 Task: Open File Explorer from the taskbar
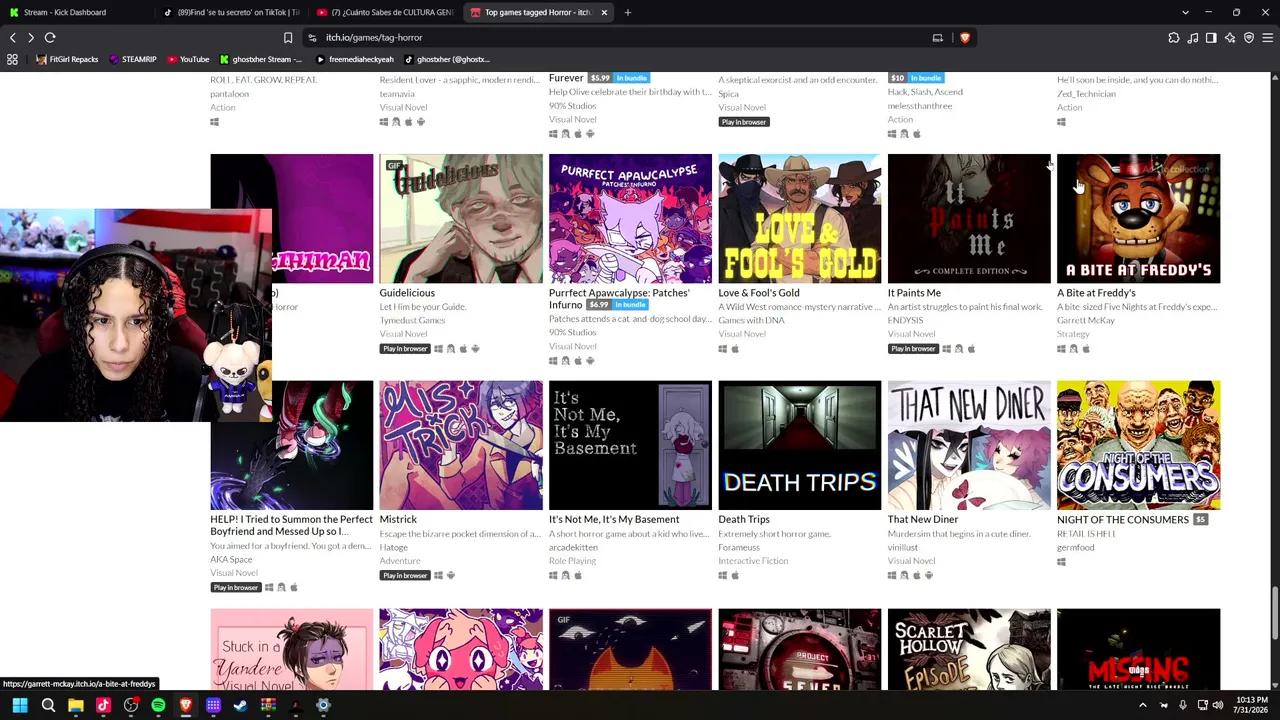[76, 706]
